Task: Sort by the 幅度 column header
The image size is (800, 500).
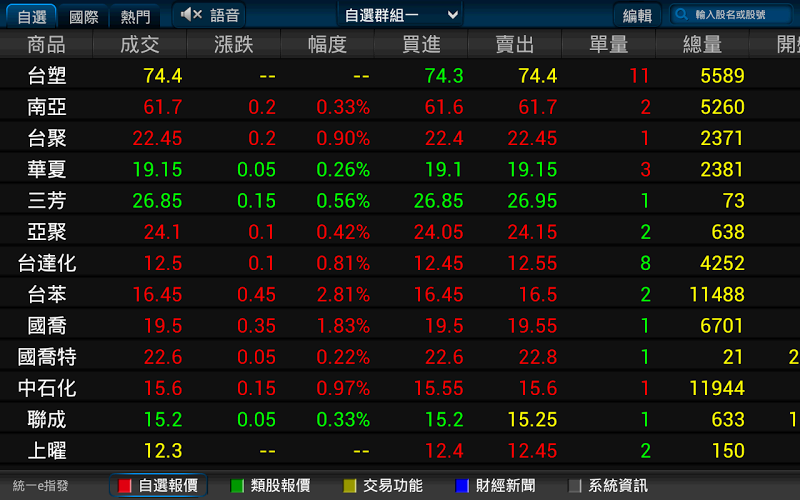Action: click(x=327, y=44)
